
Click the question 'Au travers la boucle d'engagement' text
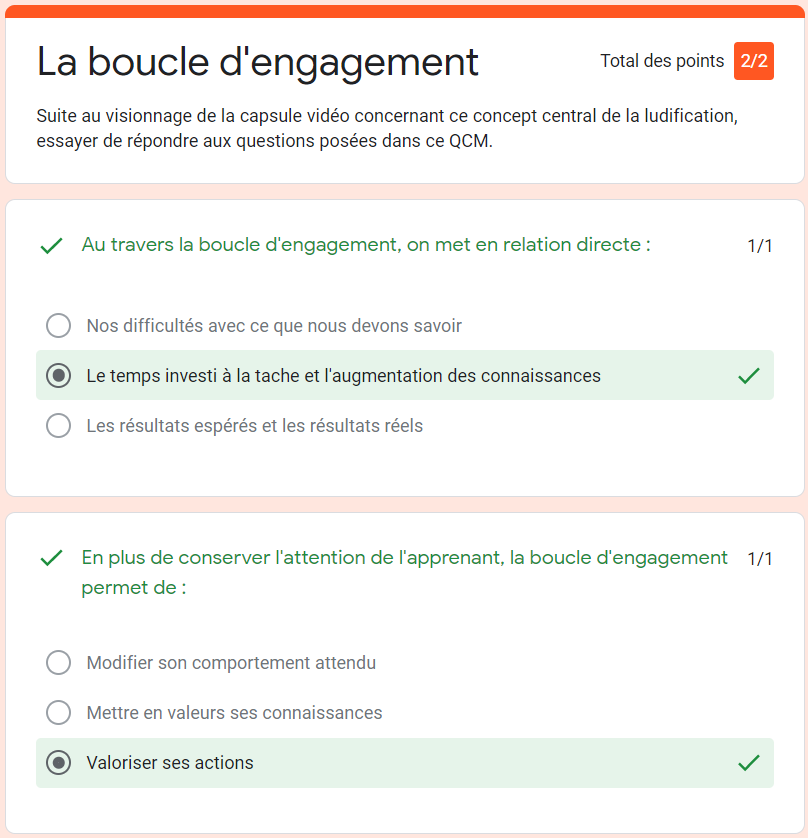(x=366, y=245)
